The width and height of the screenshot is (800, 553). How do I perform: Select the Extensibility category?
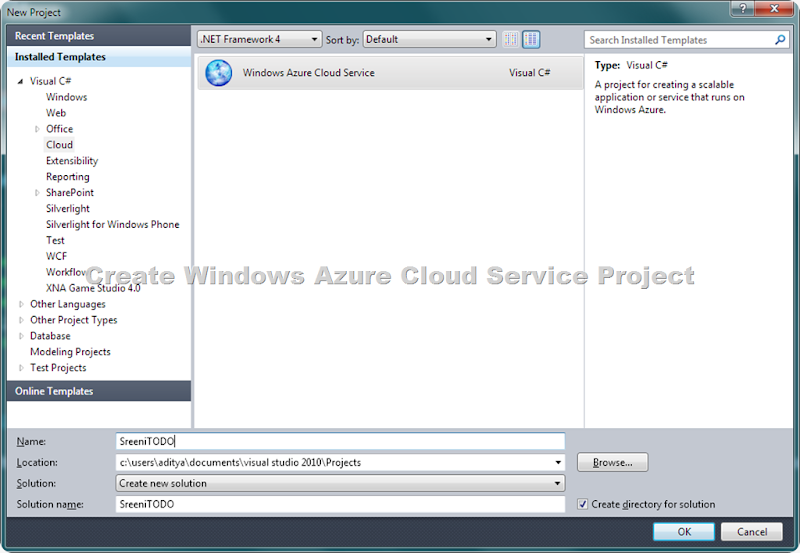[72, 161]
